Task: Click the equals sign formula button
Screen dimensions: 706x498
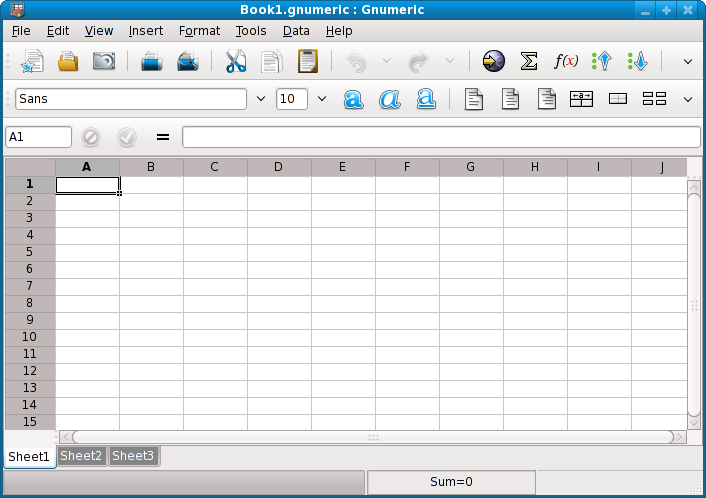Action: 163,137
